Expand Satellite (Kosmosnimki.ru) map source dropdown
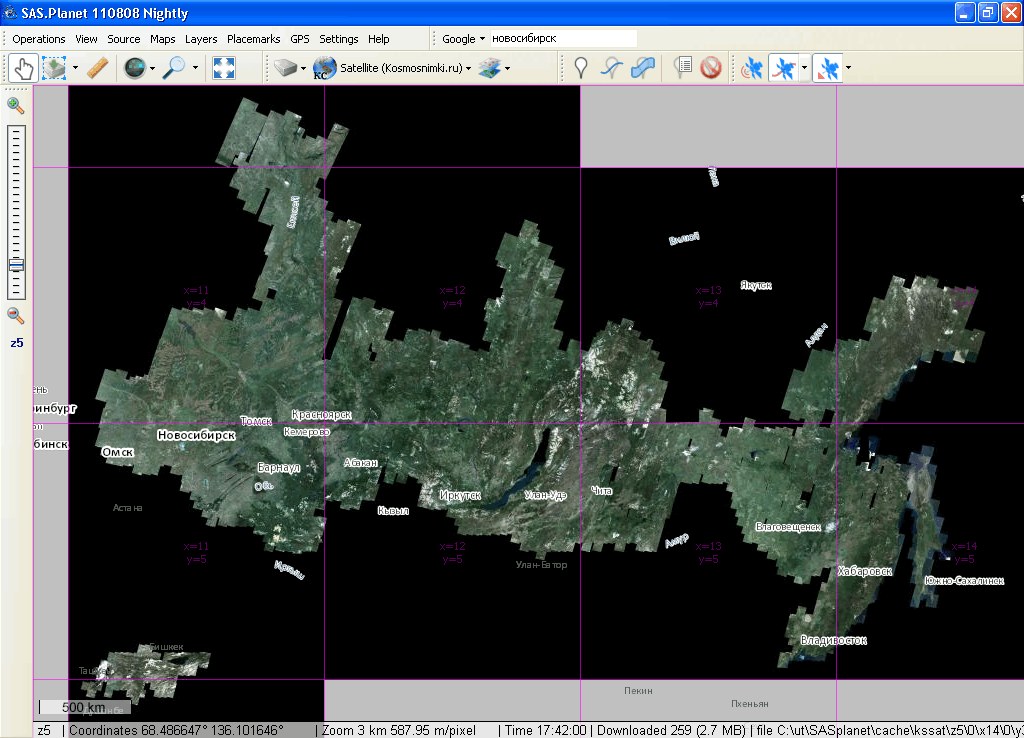Image resolution: width=1024 pixels, height=738 pixels. [467, 68]
